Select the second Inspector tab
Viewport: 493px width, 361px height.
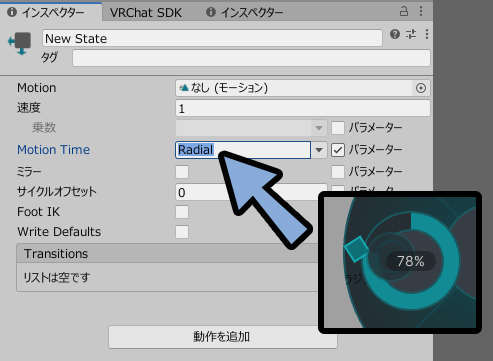coord(245,13)
